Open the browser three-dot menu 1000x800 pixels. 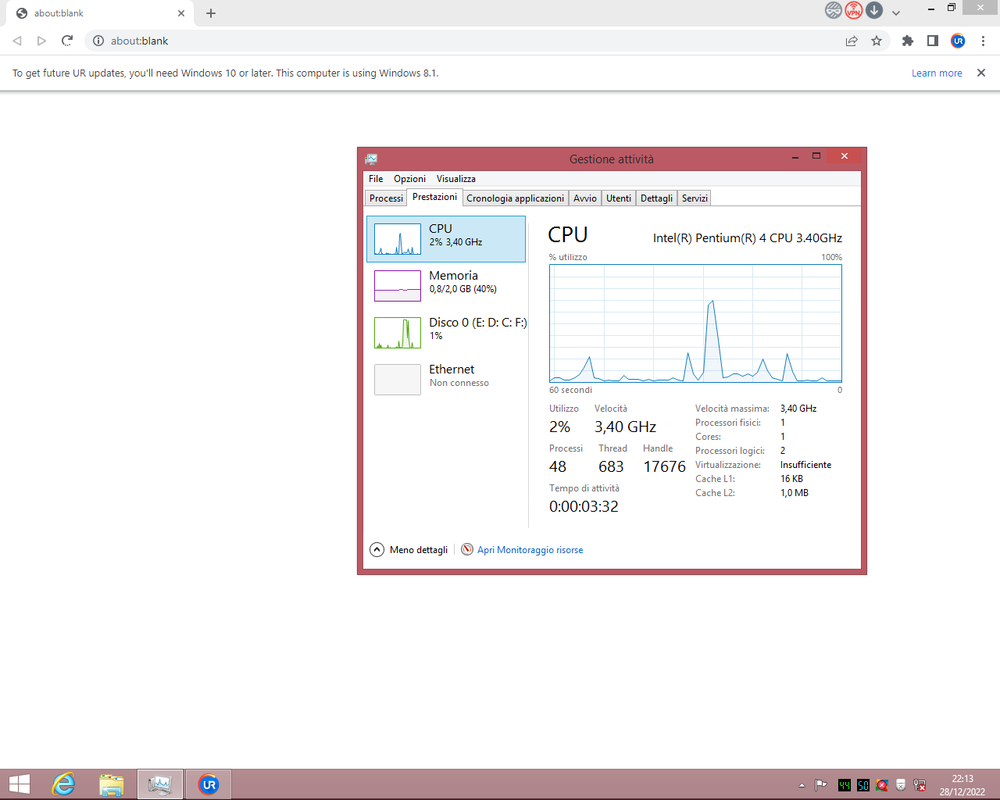pos(983,41)
